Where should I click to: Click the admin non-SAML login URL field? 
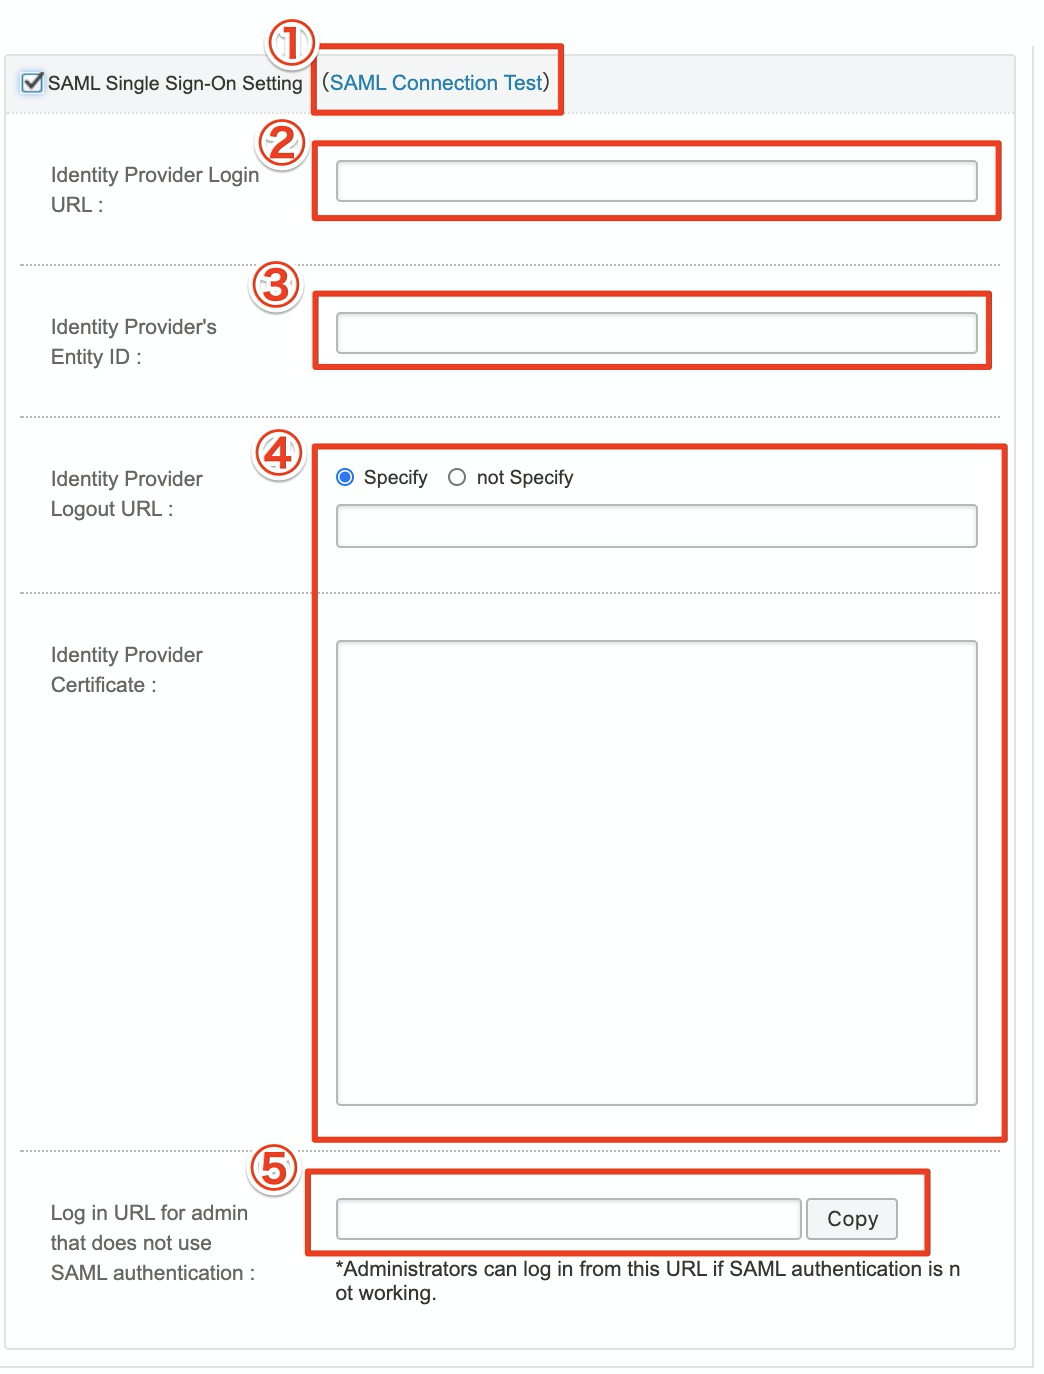click(566, 1219)
